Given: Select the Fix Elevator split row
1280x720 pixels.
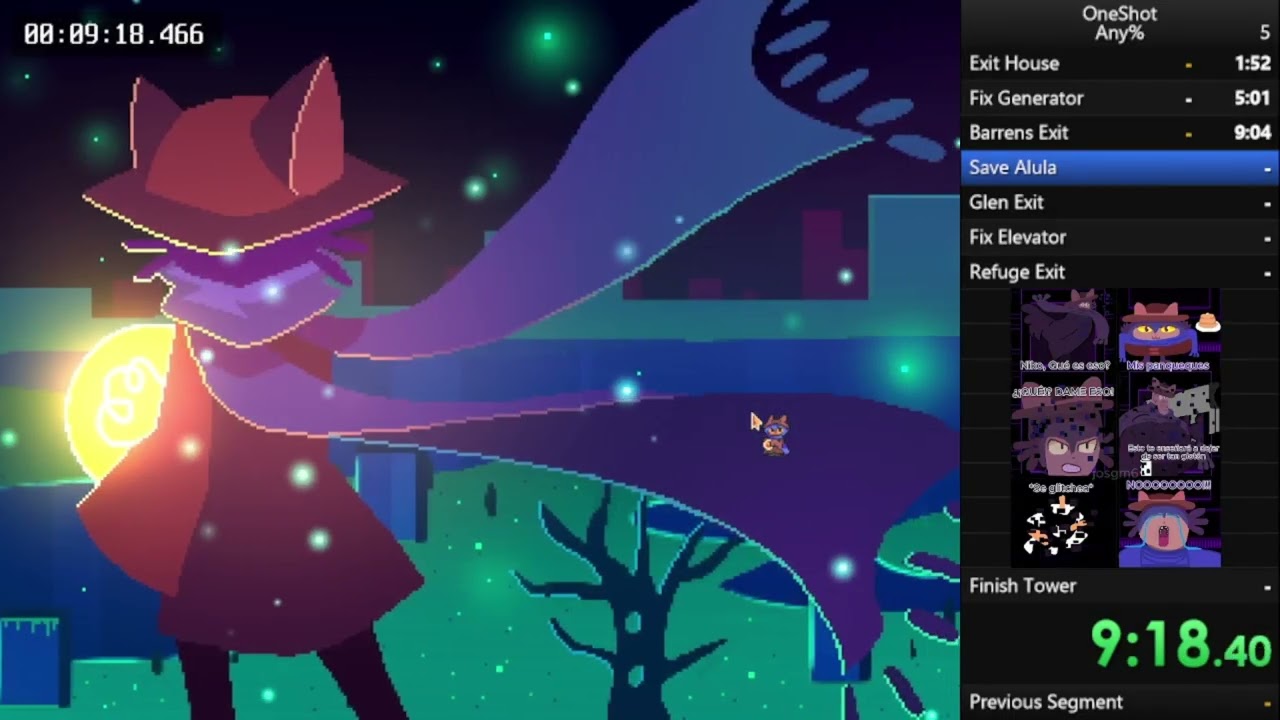Looking at the screenshot, I should (1120, 237).
